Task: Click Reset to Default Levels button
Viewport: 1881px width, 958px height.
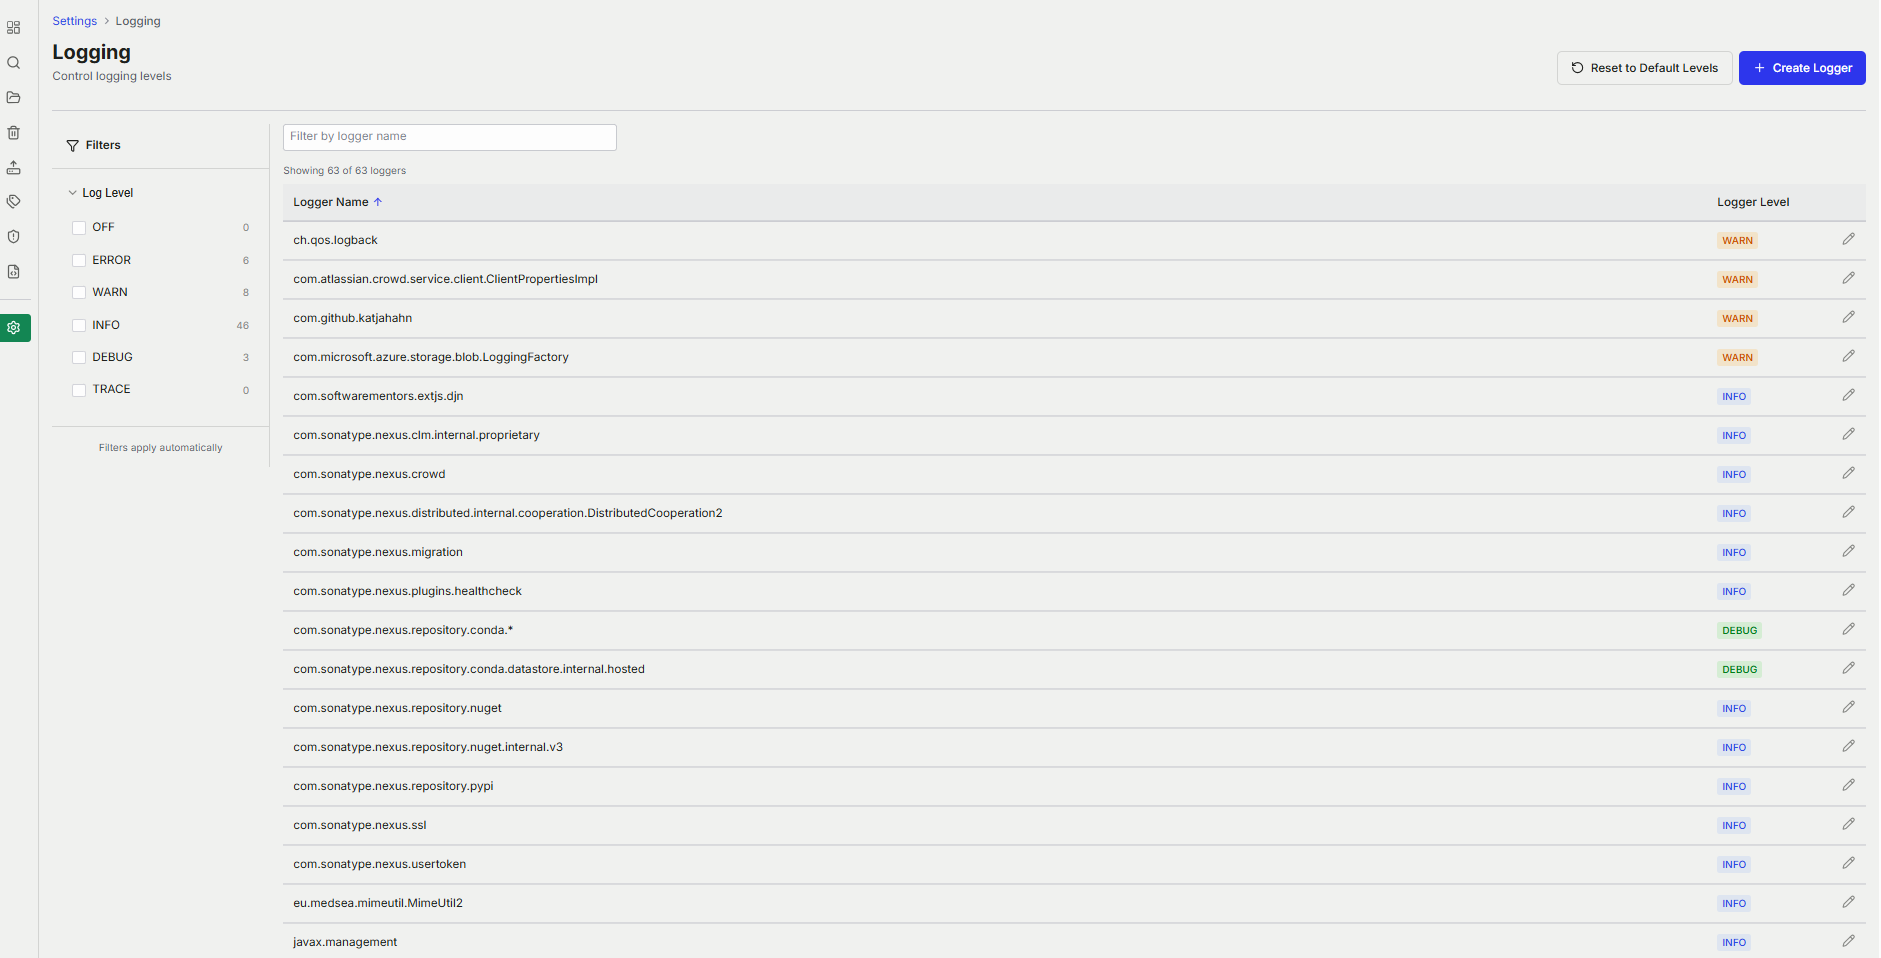Action: (x=1644, y=68)
